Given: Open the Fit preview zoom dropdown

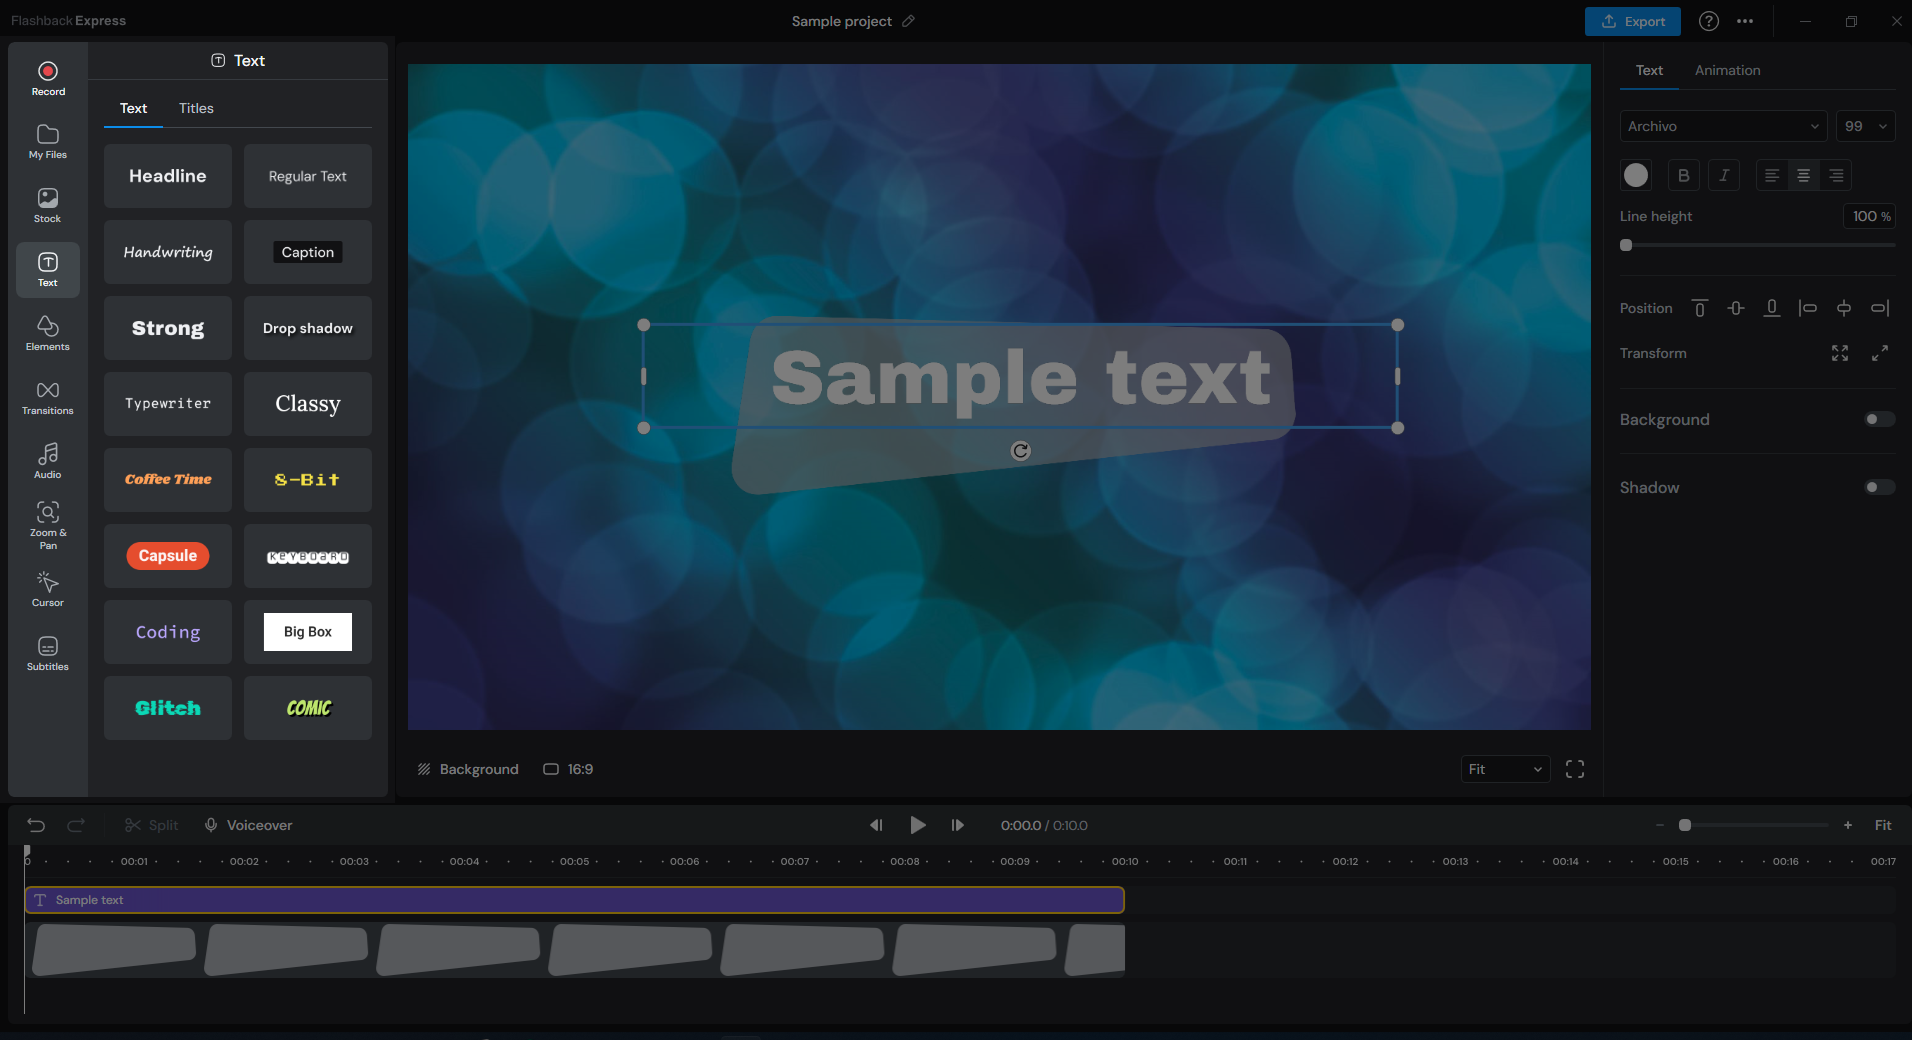Looking at the screenshot, I should [1504, 769].
